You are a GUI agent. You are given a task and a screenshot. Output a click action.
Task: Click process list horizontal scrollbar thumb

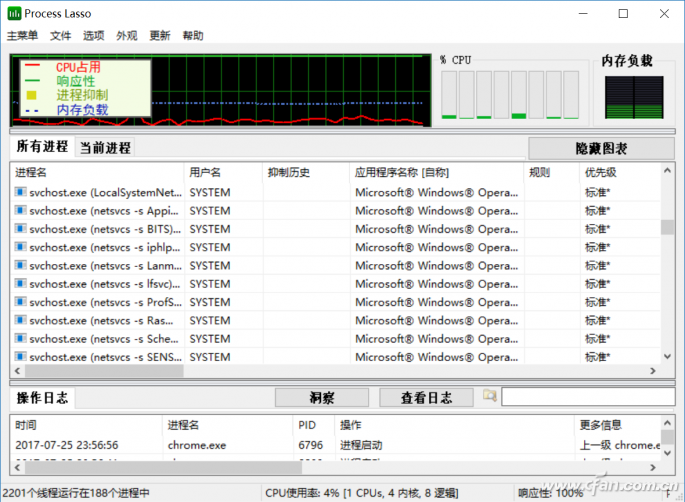(x=104, y=371)
